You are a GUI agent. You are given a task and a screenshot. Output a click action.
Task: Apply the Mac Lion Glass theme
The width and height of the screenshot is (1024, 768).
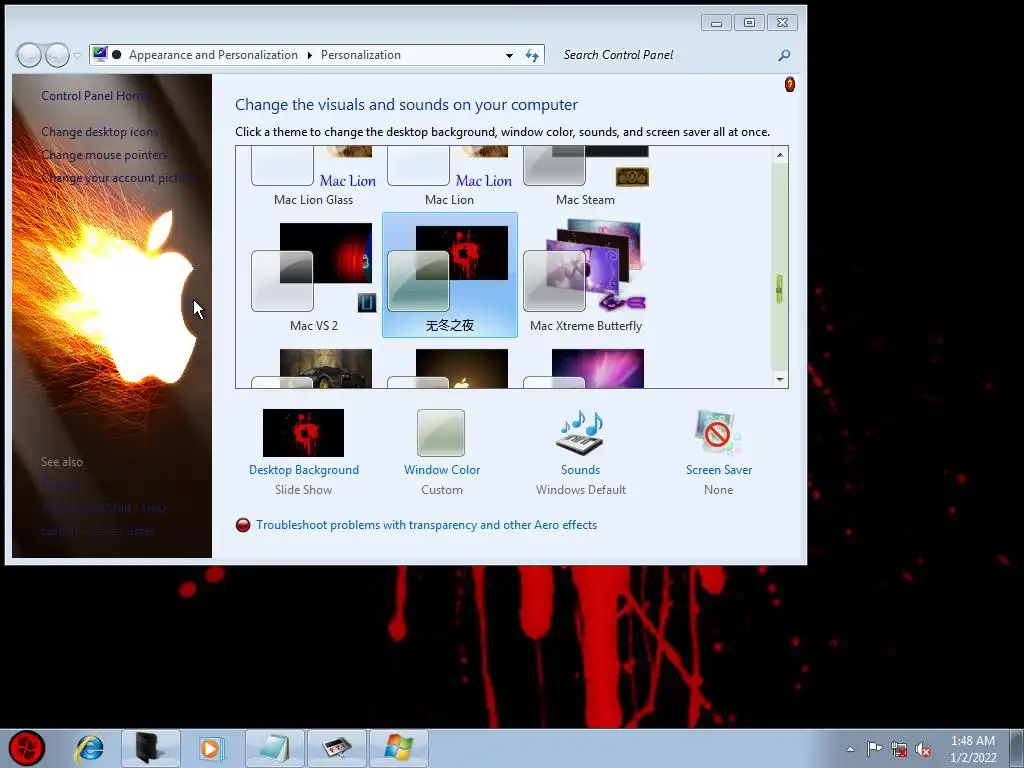click(x=313, y=177)
